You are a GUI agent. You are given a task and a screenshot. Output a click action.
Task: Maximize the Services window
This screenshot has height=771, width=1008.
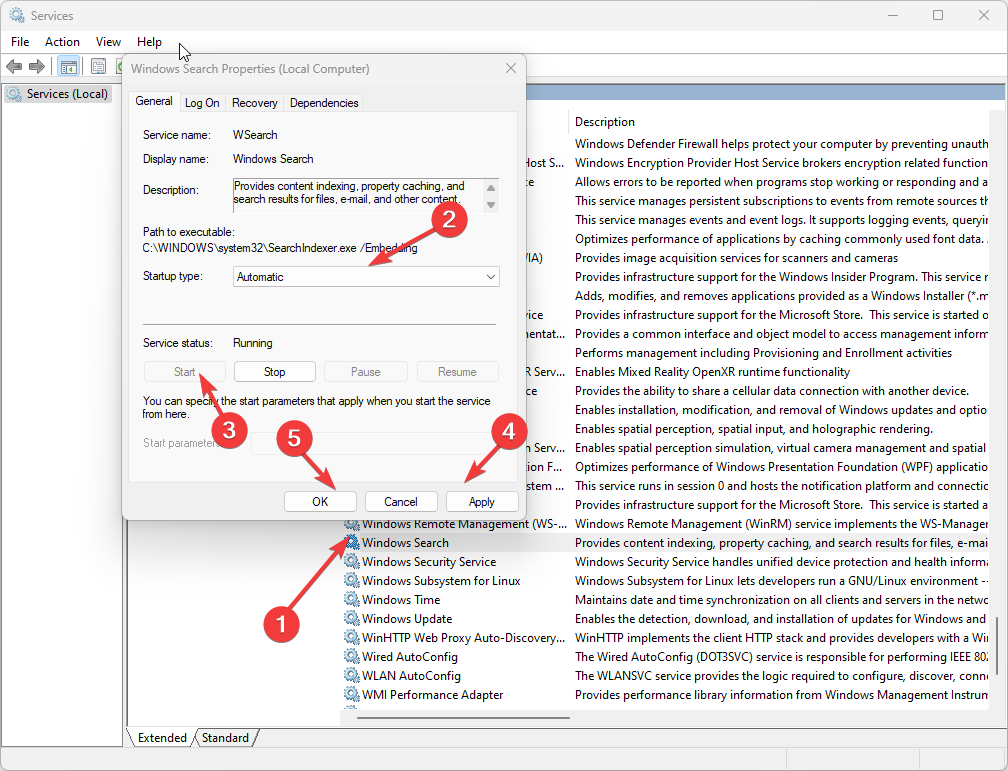(x=938, y=15)
